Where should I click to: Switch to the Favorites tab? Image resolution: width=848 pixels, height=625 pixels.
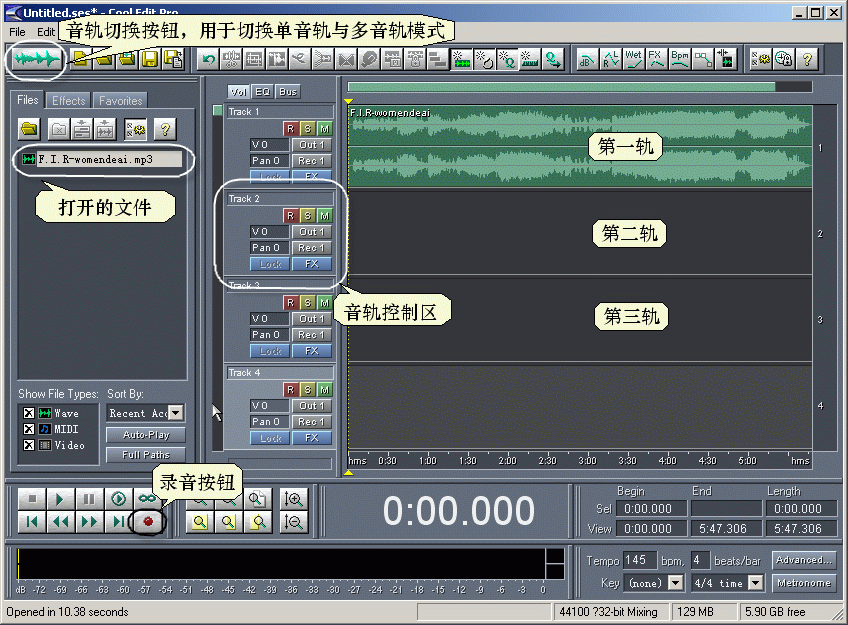click(121, 101)
